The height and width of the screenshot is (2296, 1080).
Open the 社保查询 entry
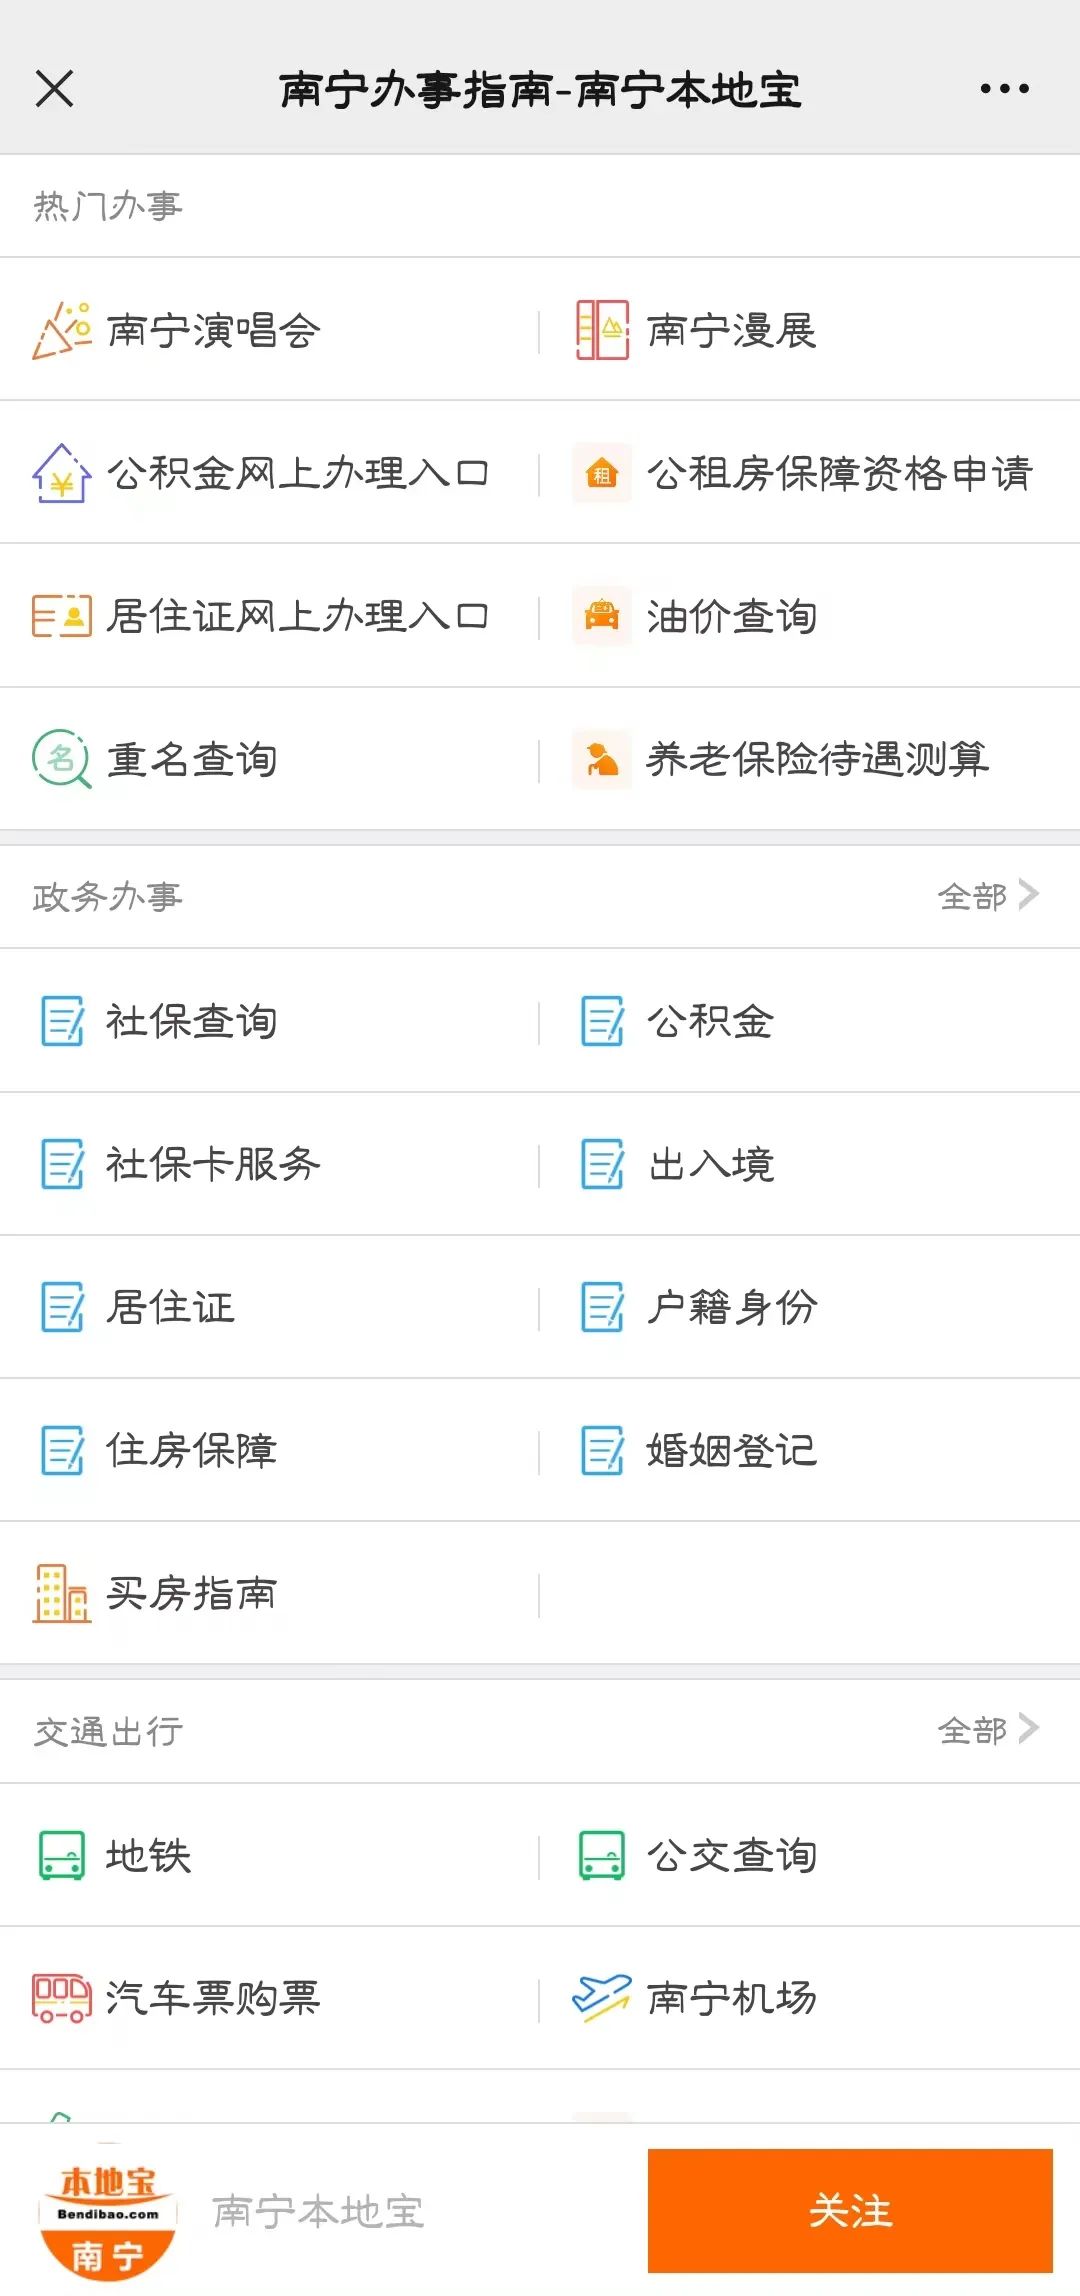click(x=270, y=1021)
